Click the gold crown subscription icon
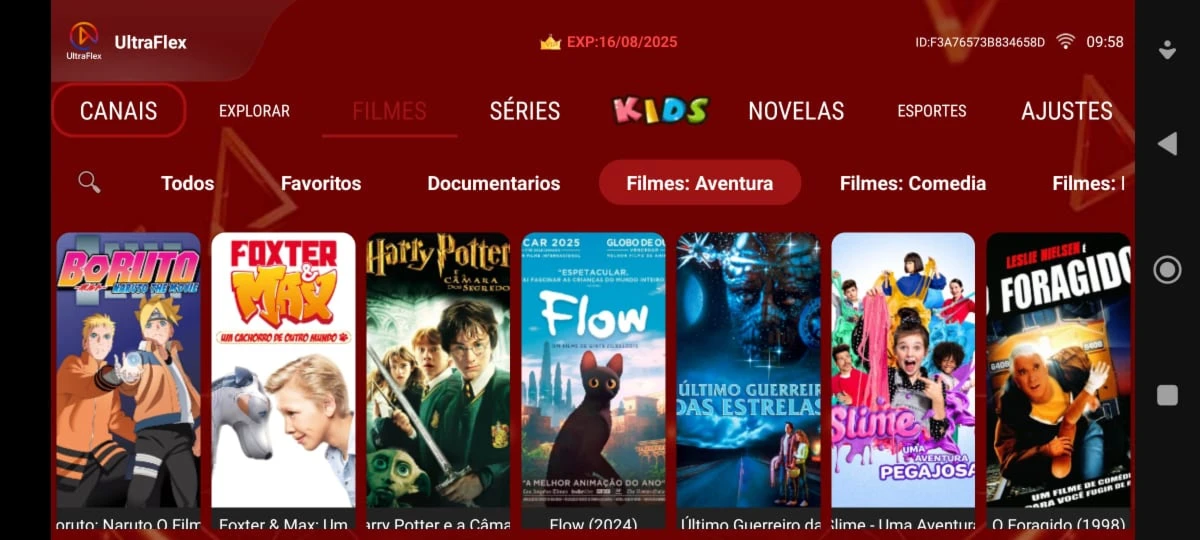 (550, 42)
